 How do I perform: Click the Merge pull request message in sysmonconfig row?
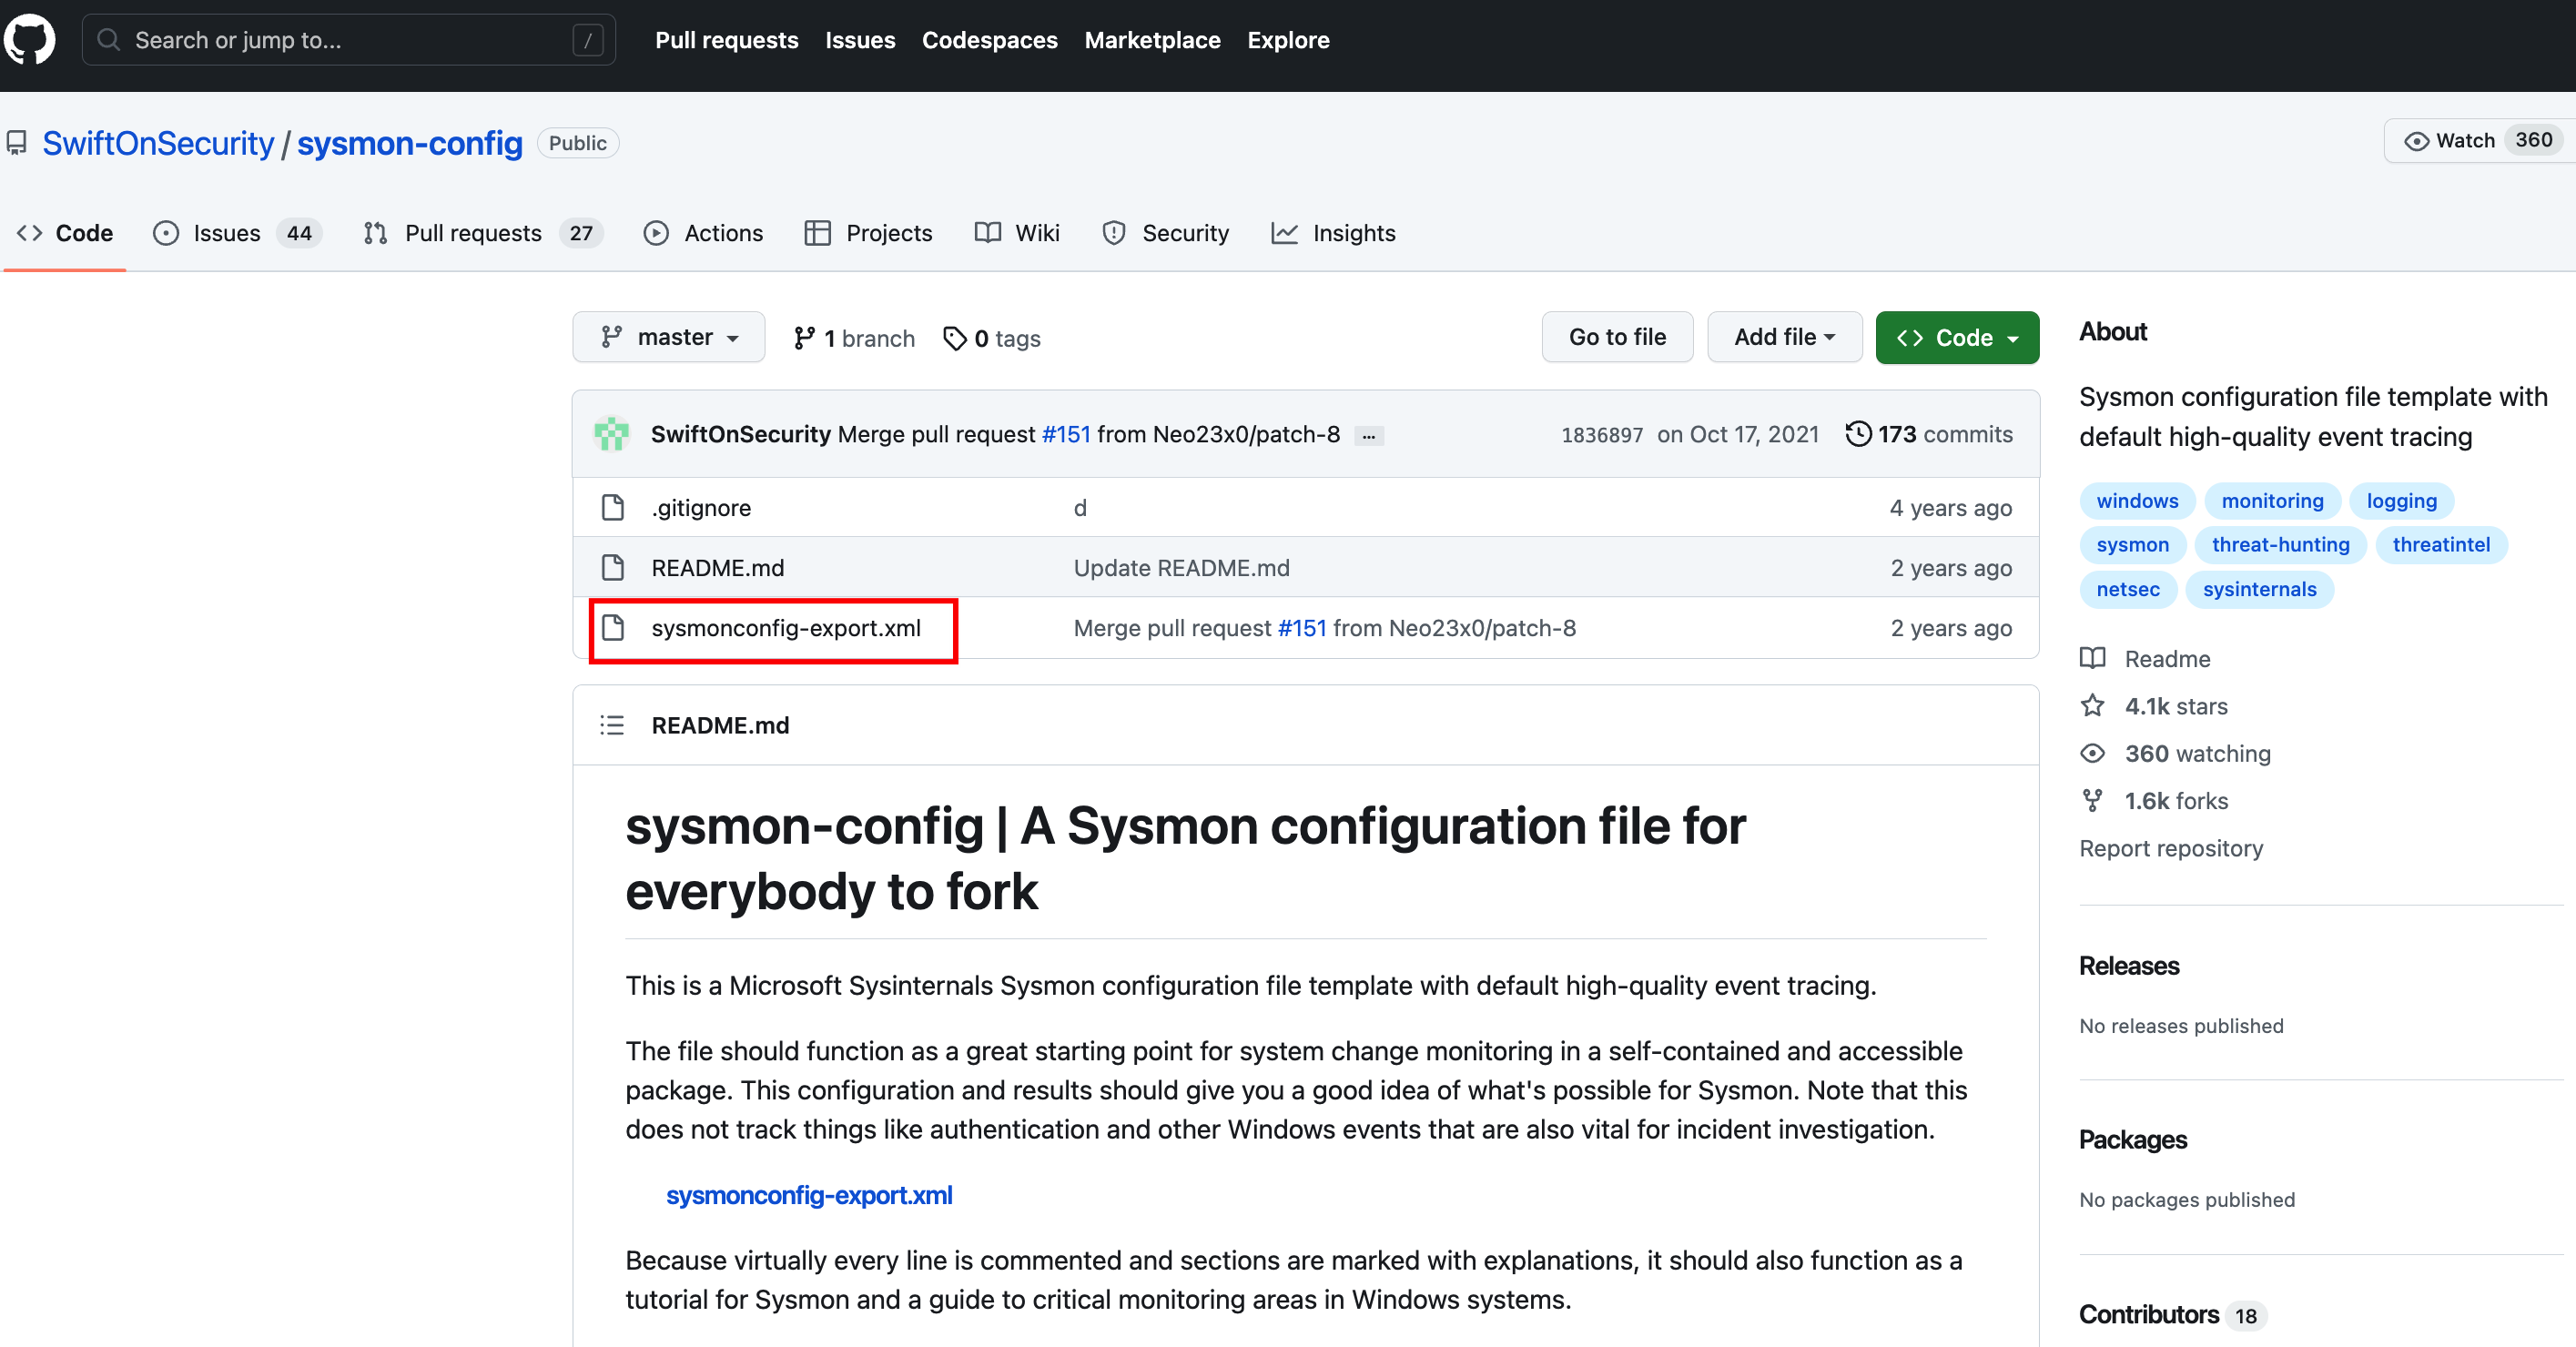[1325, 628]
